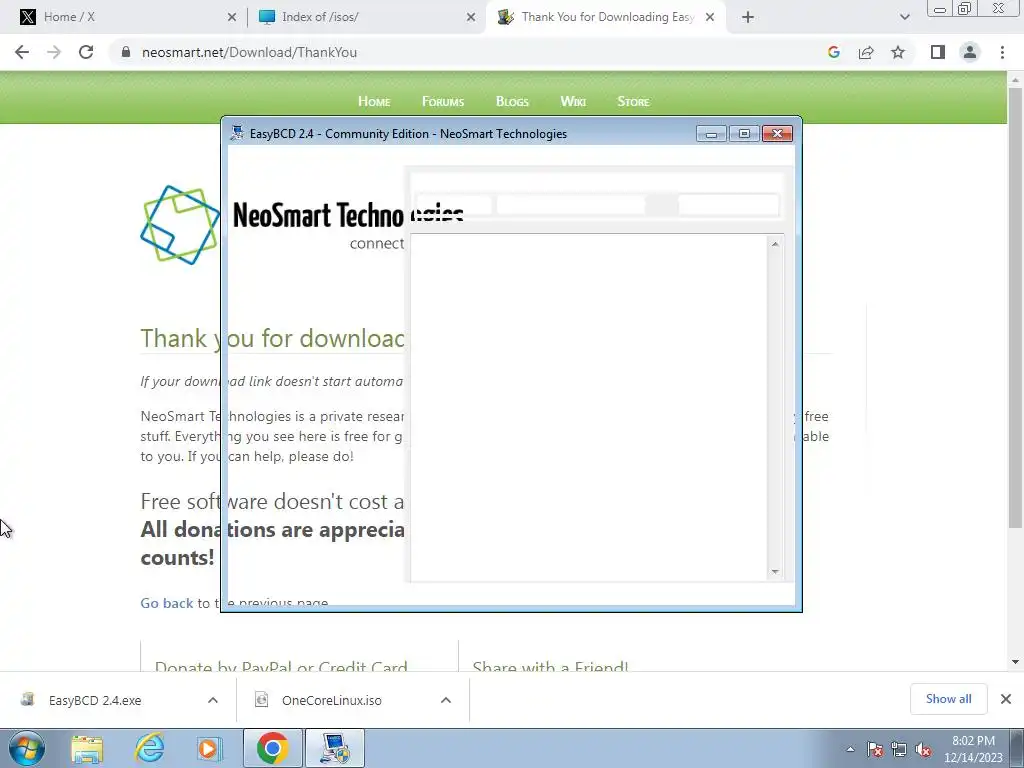Open Windows Media Player from taskbar
The height and width of the screenshot is (768, 1024).
pyautogui.click(x=210, y=748)
